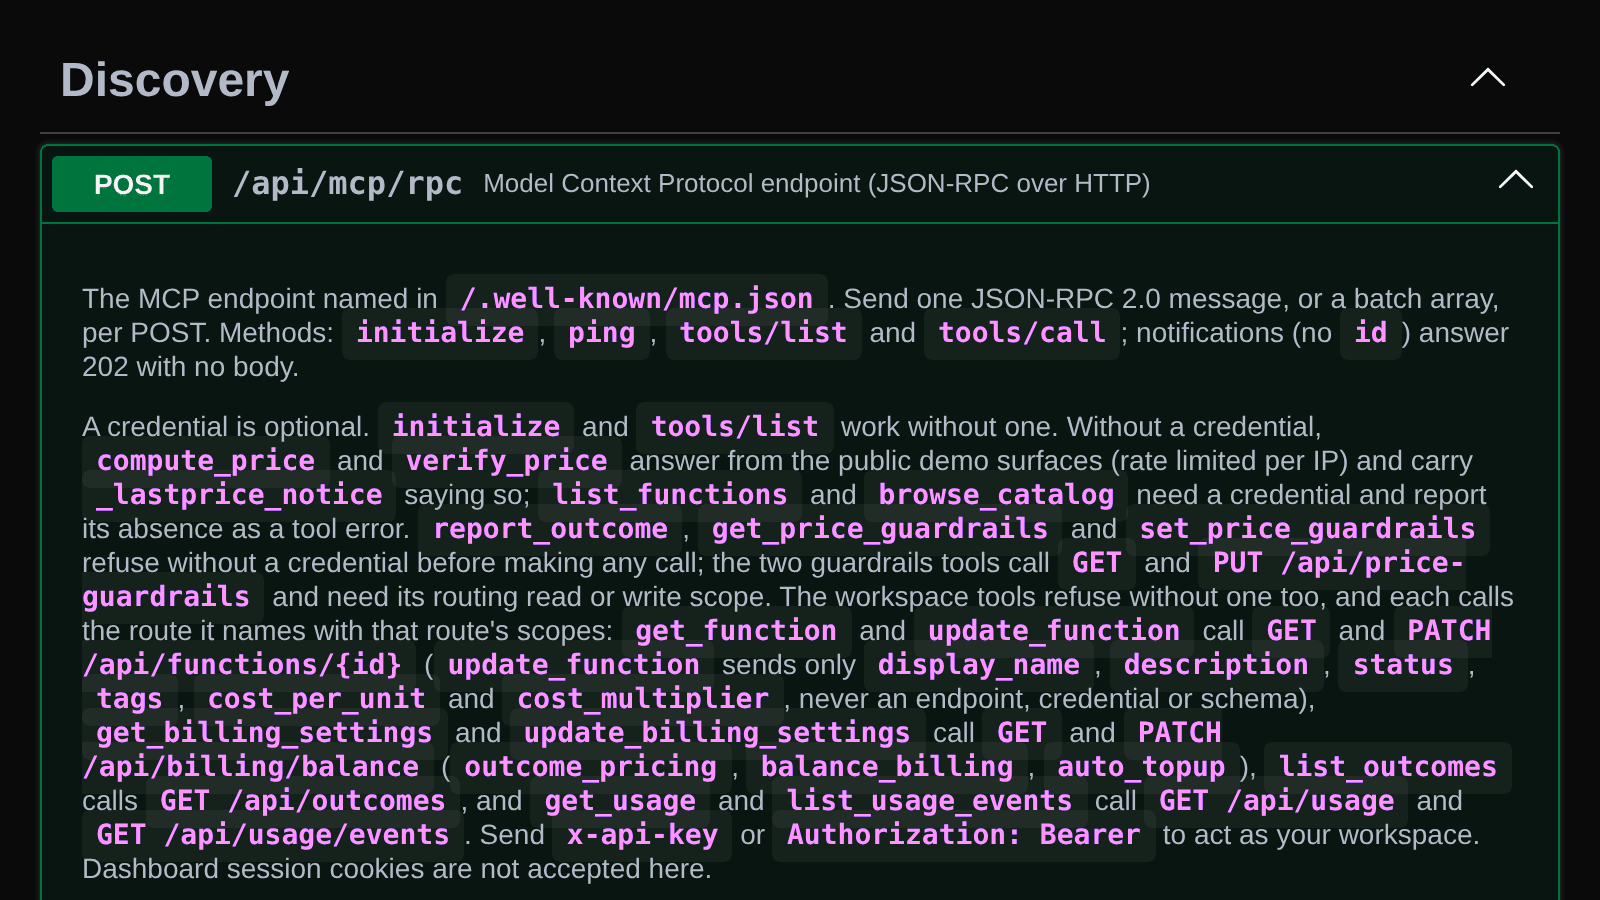Select the x-api-key header name

pyautogui.click(x=642, y=835)
